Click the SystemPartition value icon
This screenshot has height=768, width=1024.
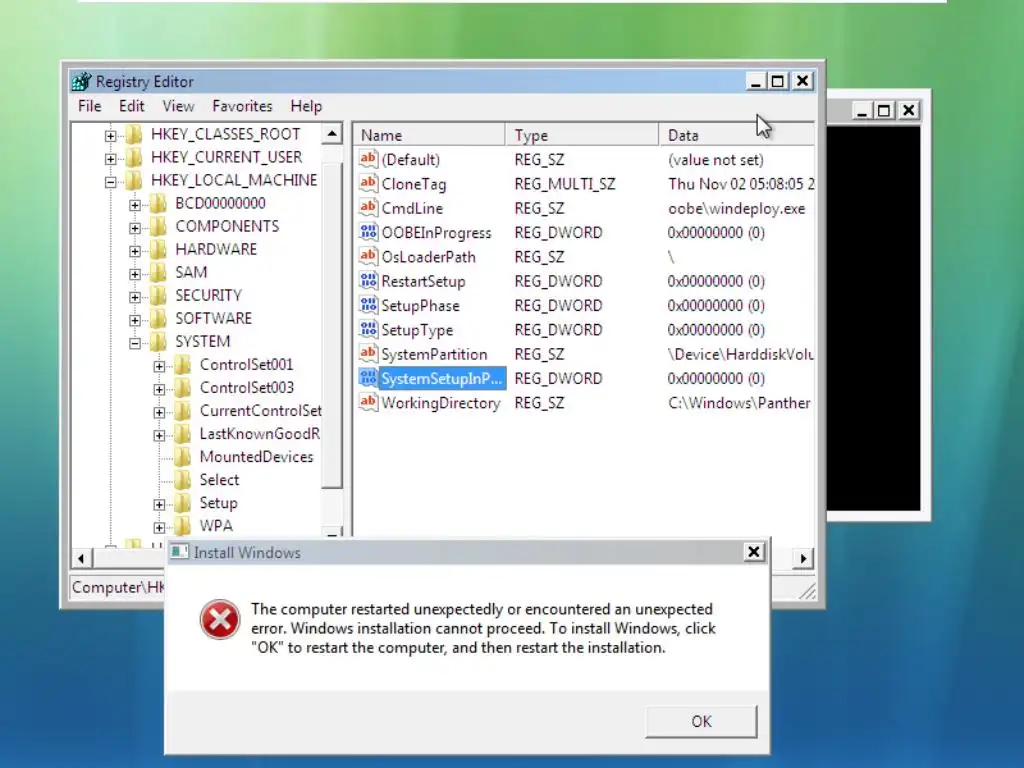[368, 353]
